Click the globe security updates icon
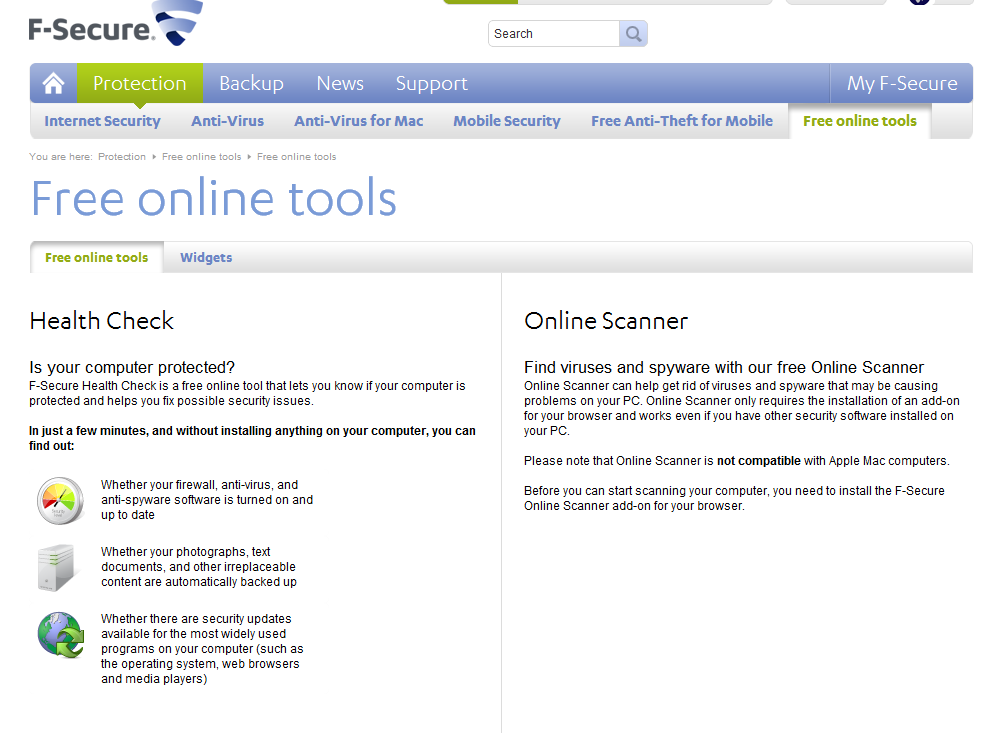The image size is (1000, 733). coord(61,635)
